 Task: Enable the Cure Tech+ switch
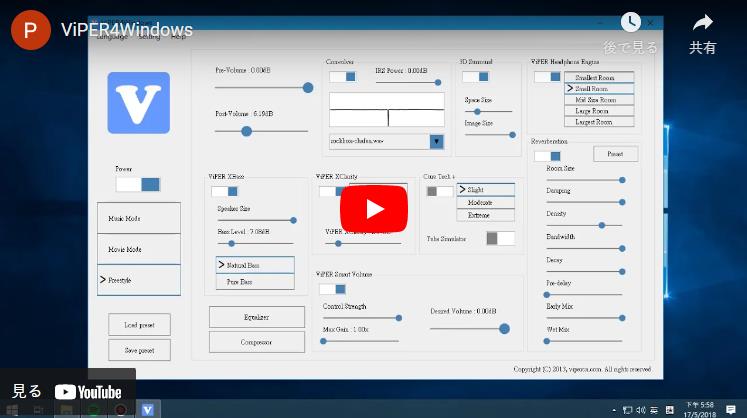[x=440, y=191]
